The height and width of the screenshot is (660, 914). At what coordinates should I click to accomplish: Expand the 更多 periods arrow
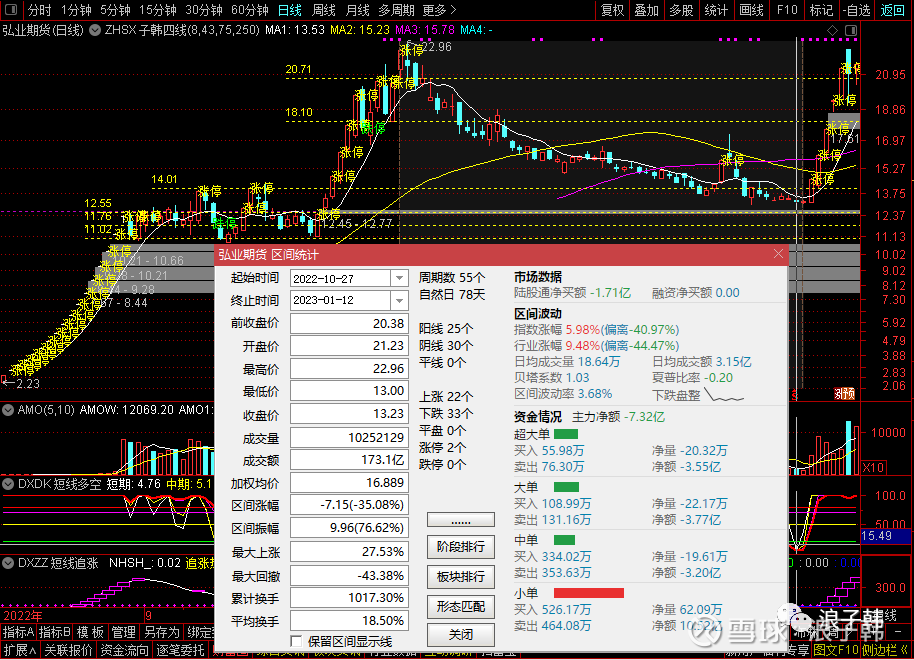pos(454,10)
